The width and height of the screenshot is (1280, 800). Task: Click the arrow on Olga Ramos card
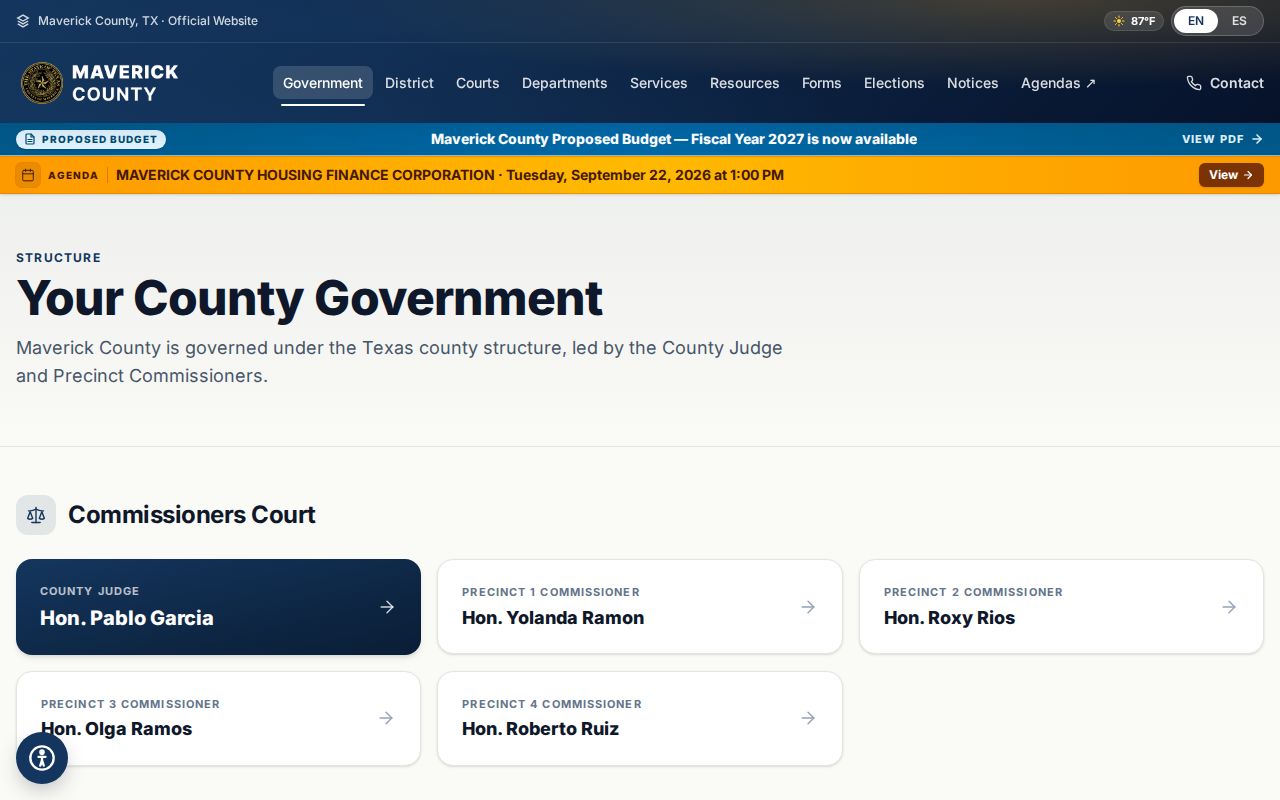pyautogui.click(x=386, y=718)
